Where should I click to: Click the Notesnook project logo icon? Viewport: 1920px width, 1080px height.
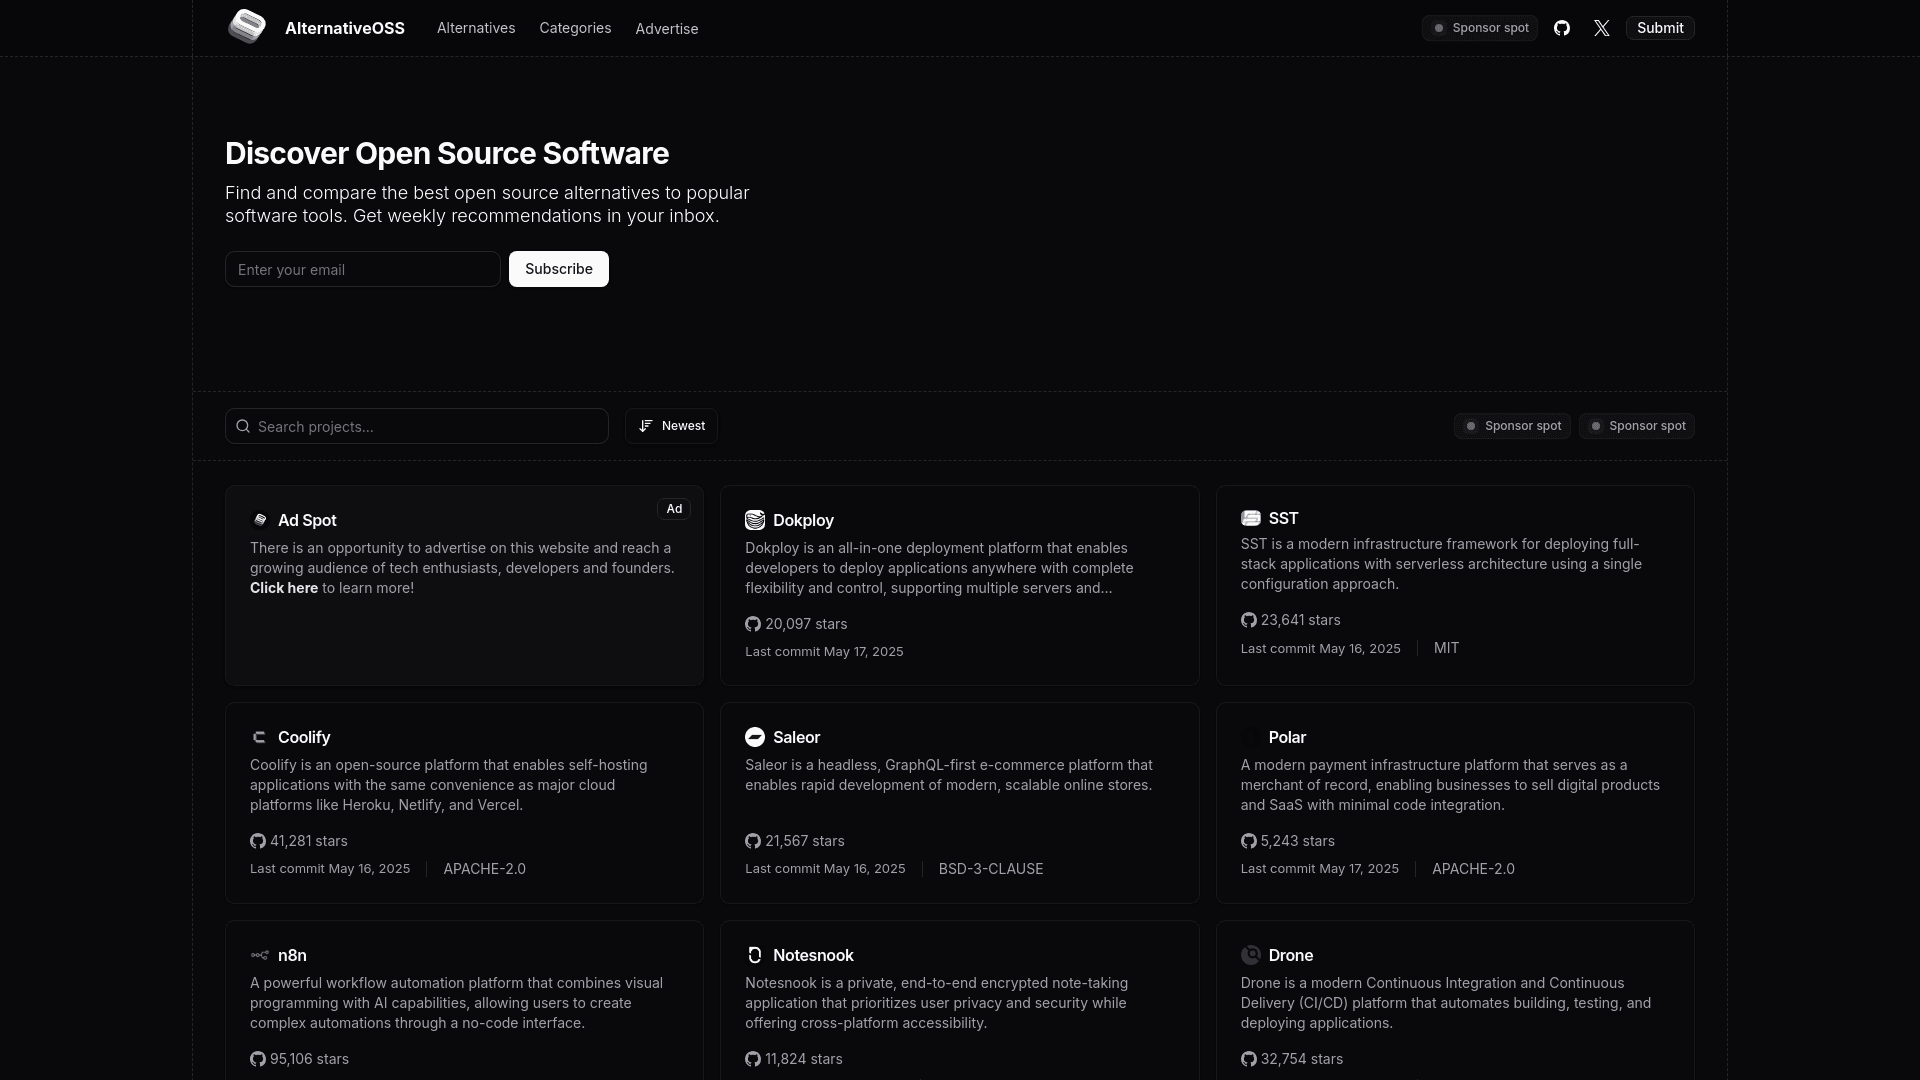point(755,955)
